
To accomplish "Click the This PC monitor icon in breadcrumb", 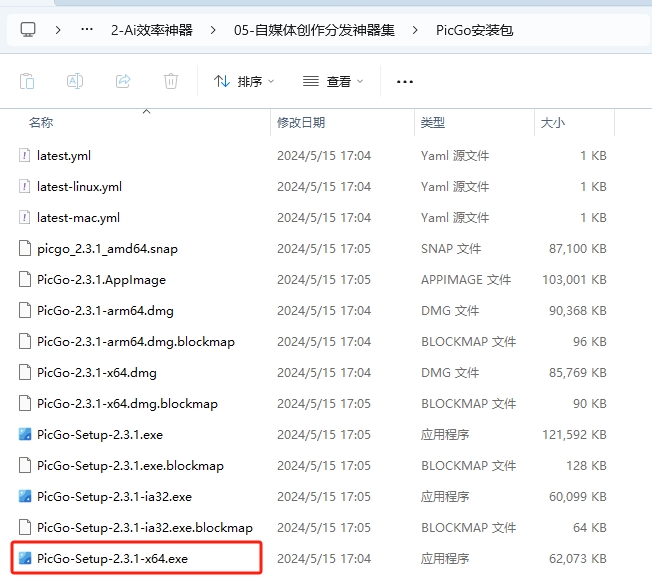I will [x=28, y=30].
